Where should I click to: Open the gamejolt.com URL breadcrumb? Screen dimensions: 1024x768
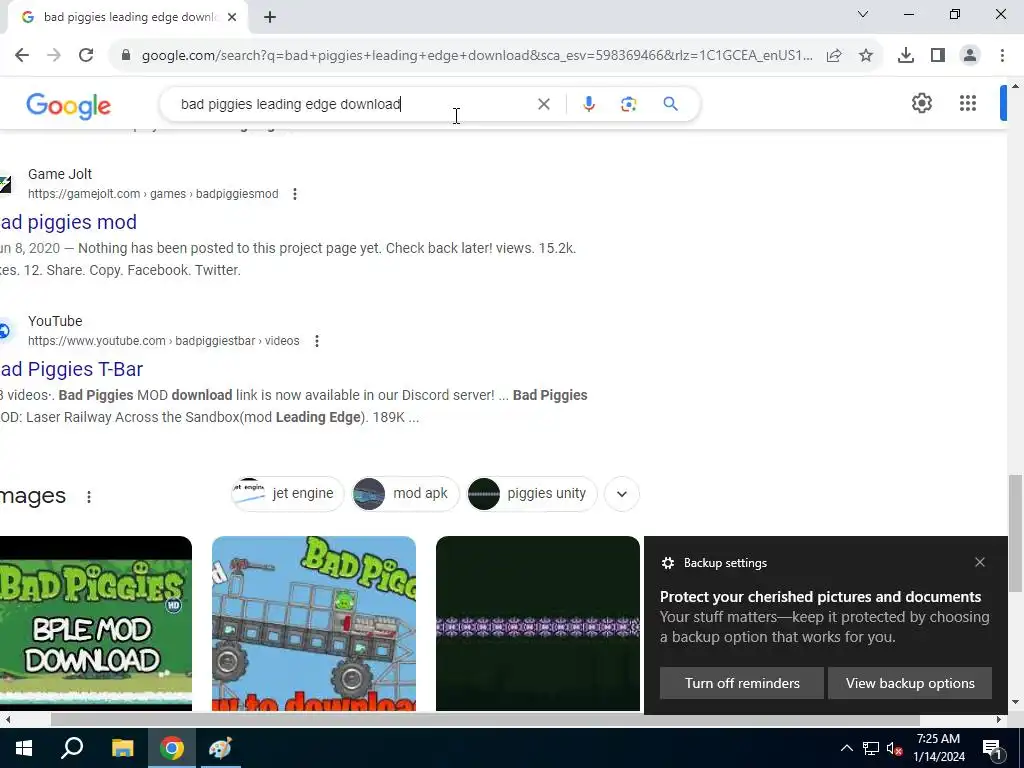[153, 194]
